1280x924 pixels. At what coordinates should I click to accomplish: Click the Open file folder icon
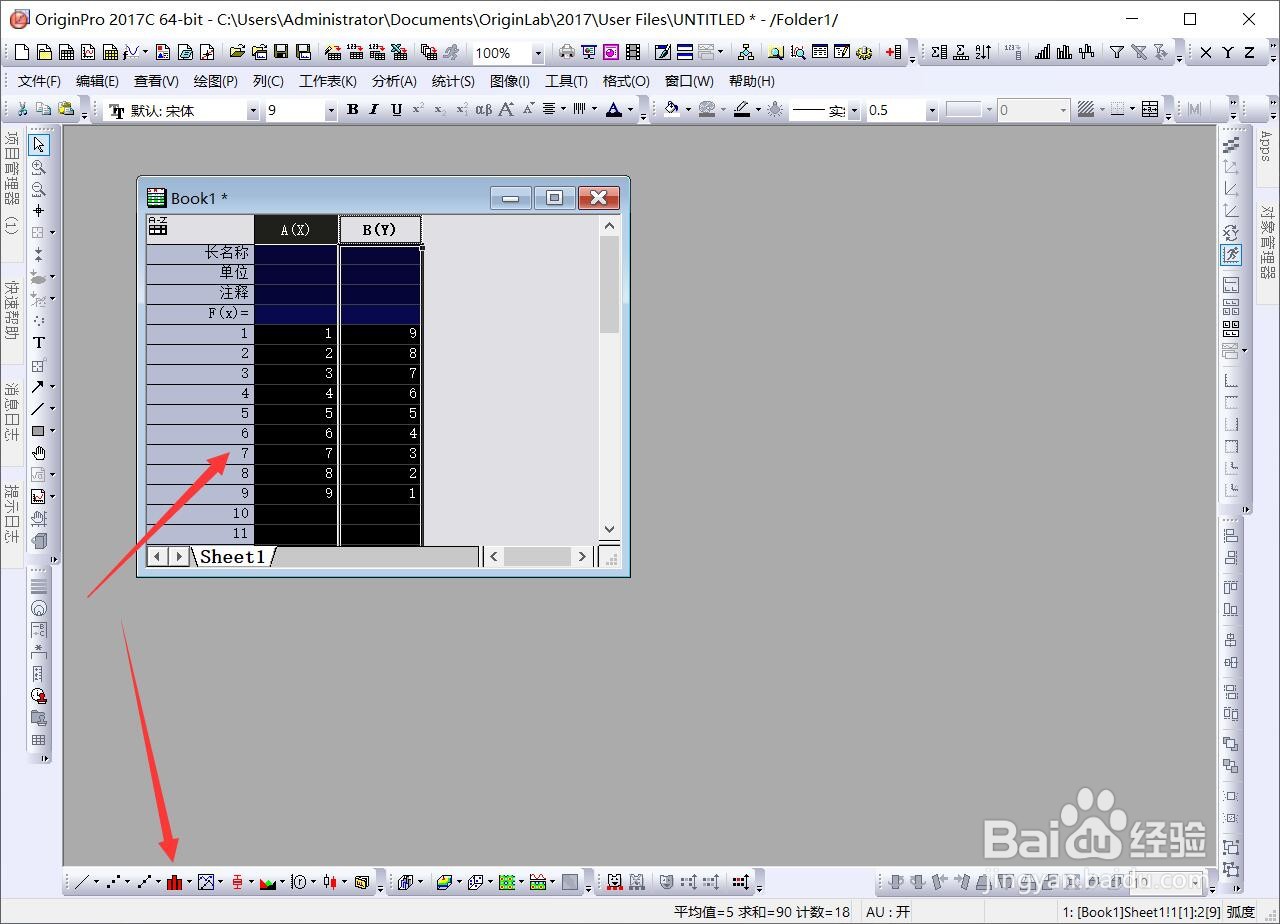(237, 52)
